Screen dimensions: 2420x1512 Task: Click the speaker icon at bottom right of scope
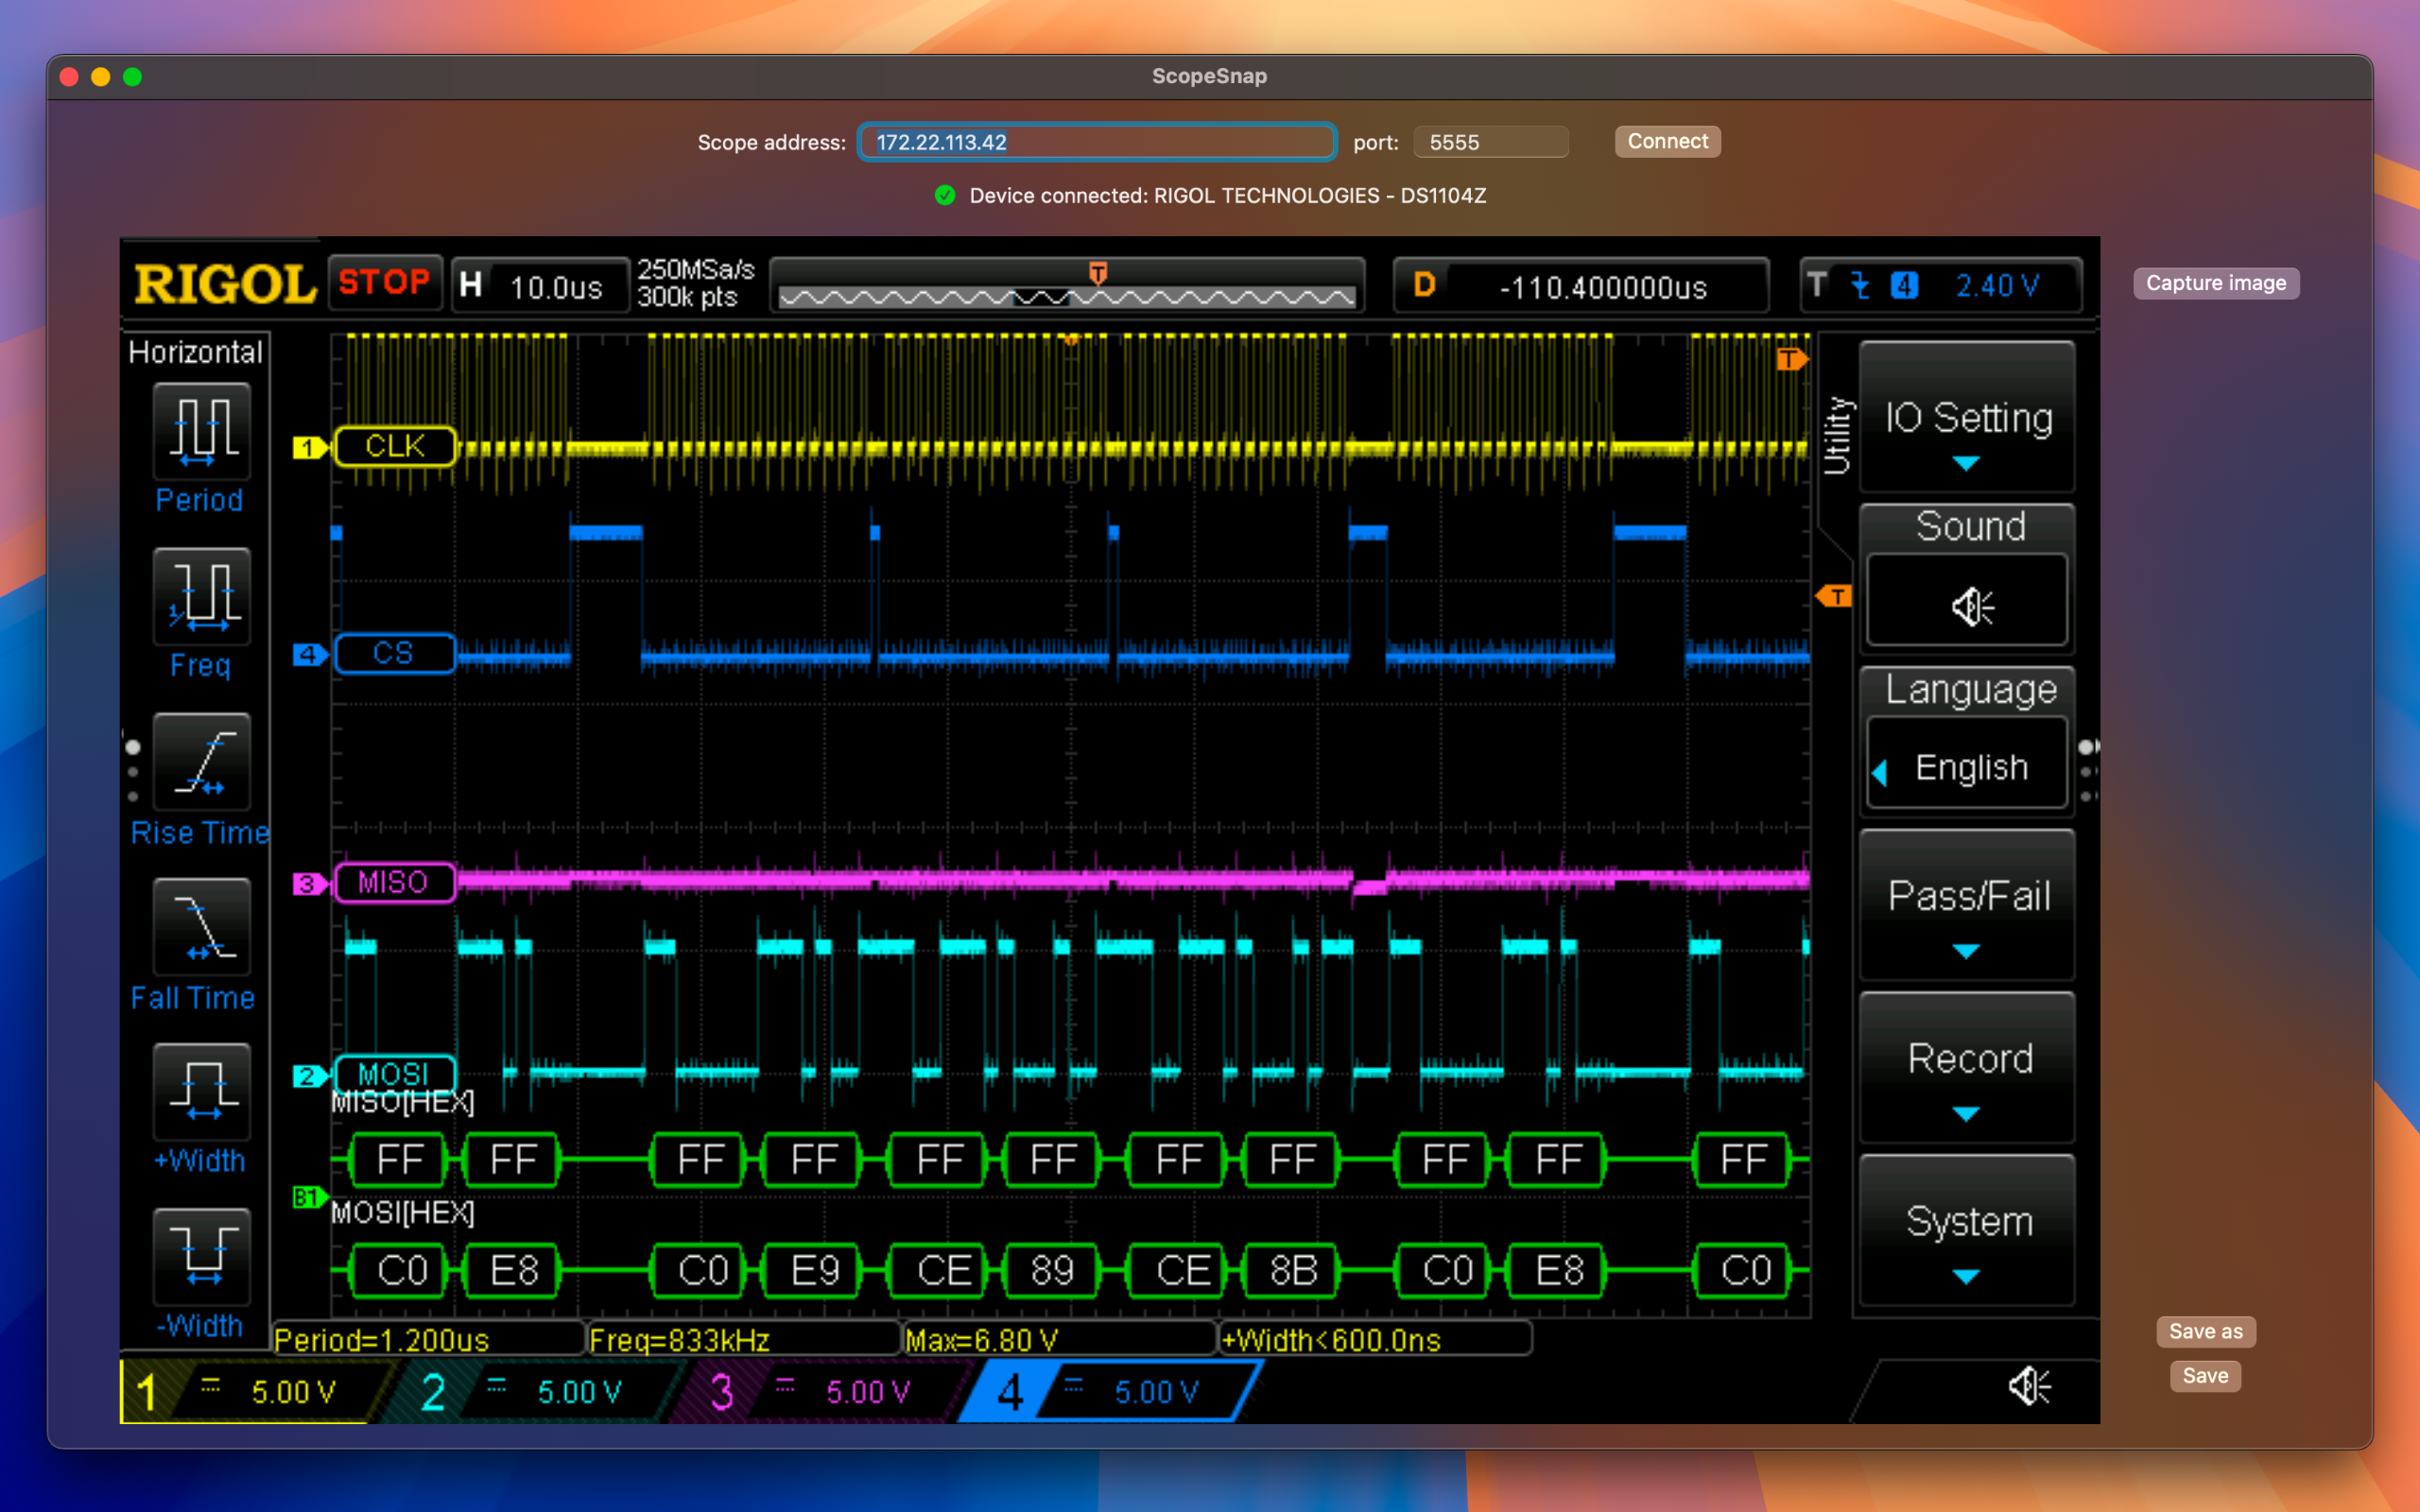click(2029, 1386)
